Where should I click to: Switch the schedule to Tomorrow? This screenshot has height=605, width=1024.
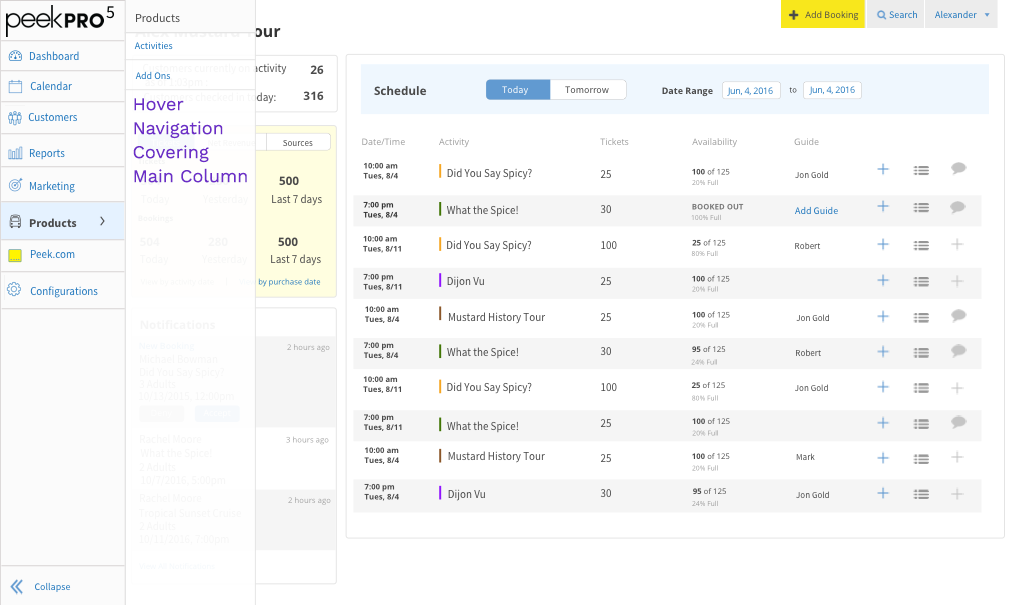(587, 90)
